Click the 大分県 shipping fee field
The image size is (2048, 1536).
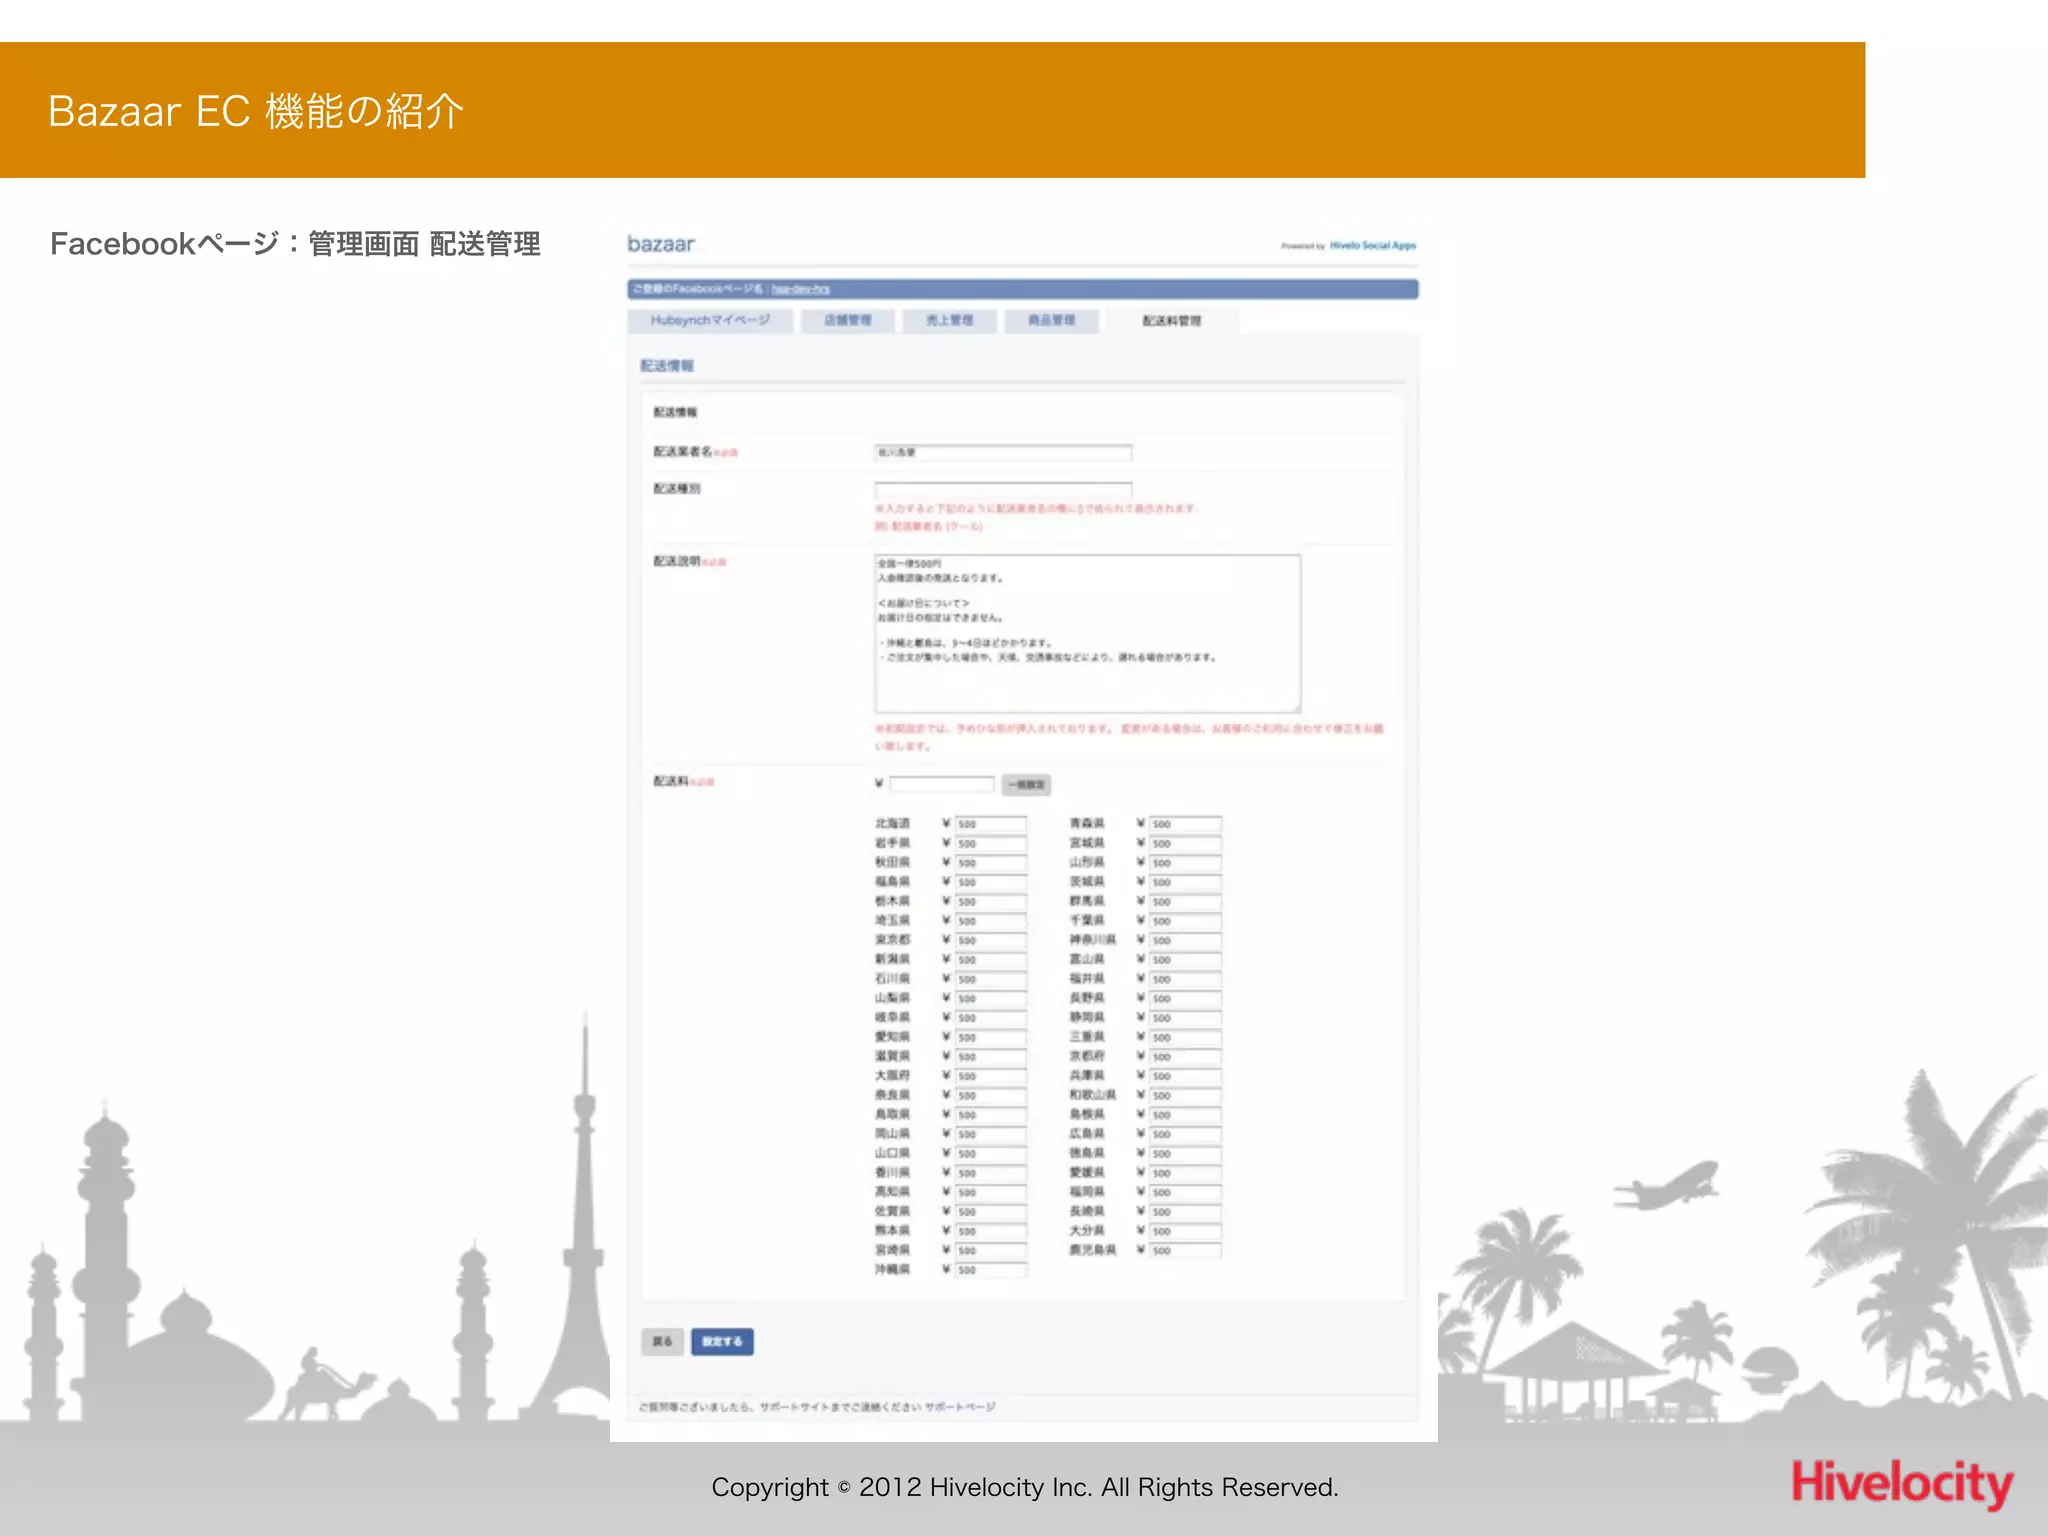[1184, 1231]
